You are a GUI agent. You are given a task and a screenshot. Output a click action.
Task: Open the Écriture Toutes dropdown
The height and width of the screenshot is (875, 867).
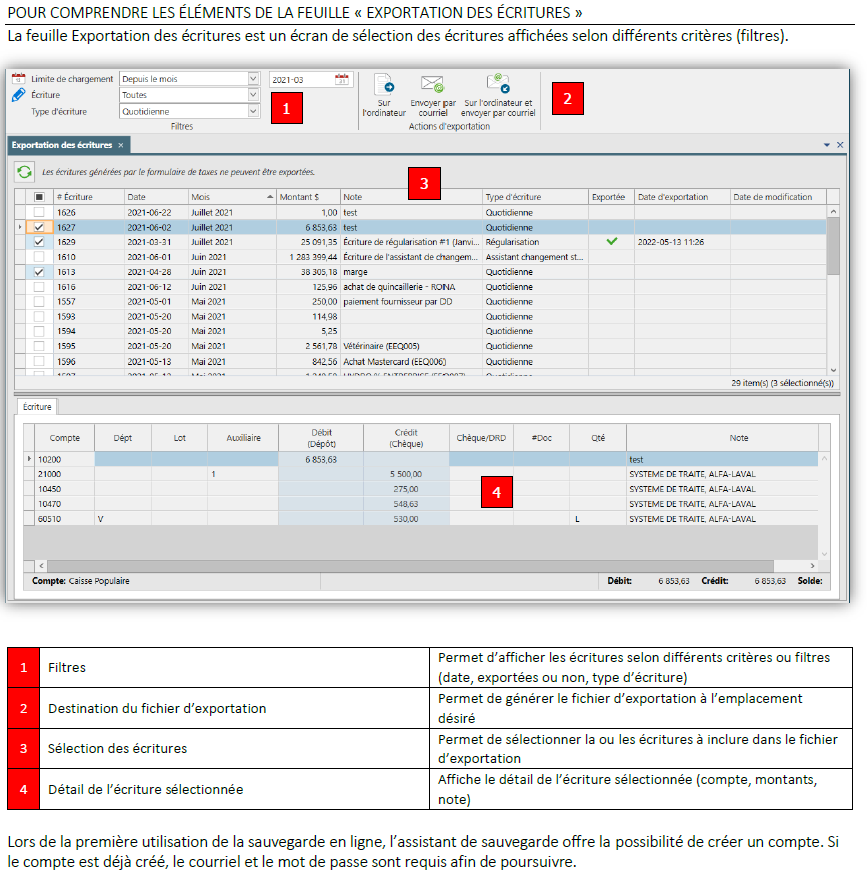(x=253, y=95)
